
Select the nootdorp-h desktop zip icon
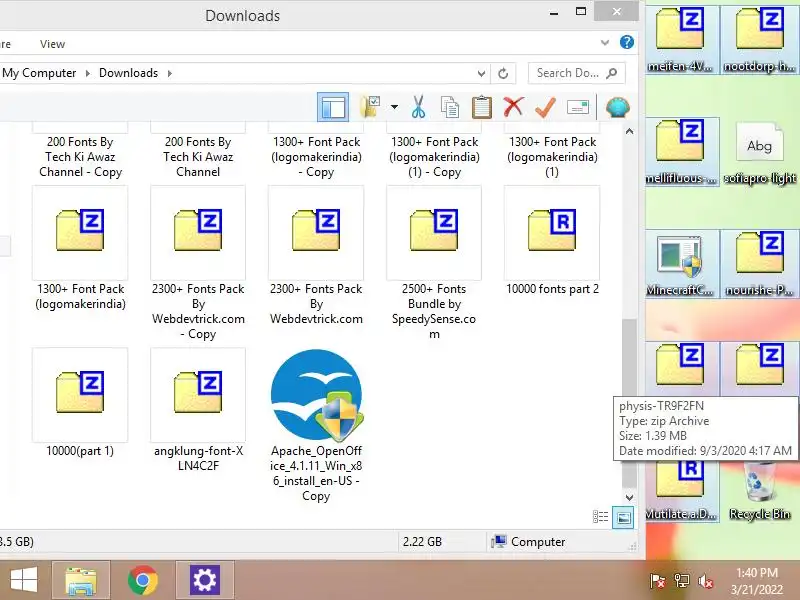click(x=760, y=39)
